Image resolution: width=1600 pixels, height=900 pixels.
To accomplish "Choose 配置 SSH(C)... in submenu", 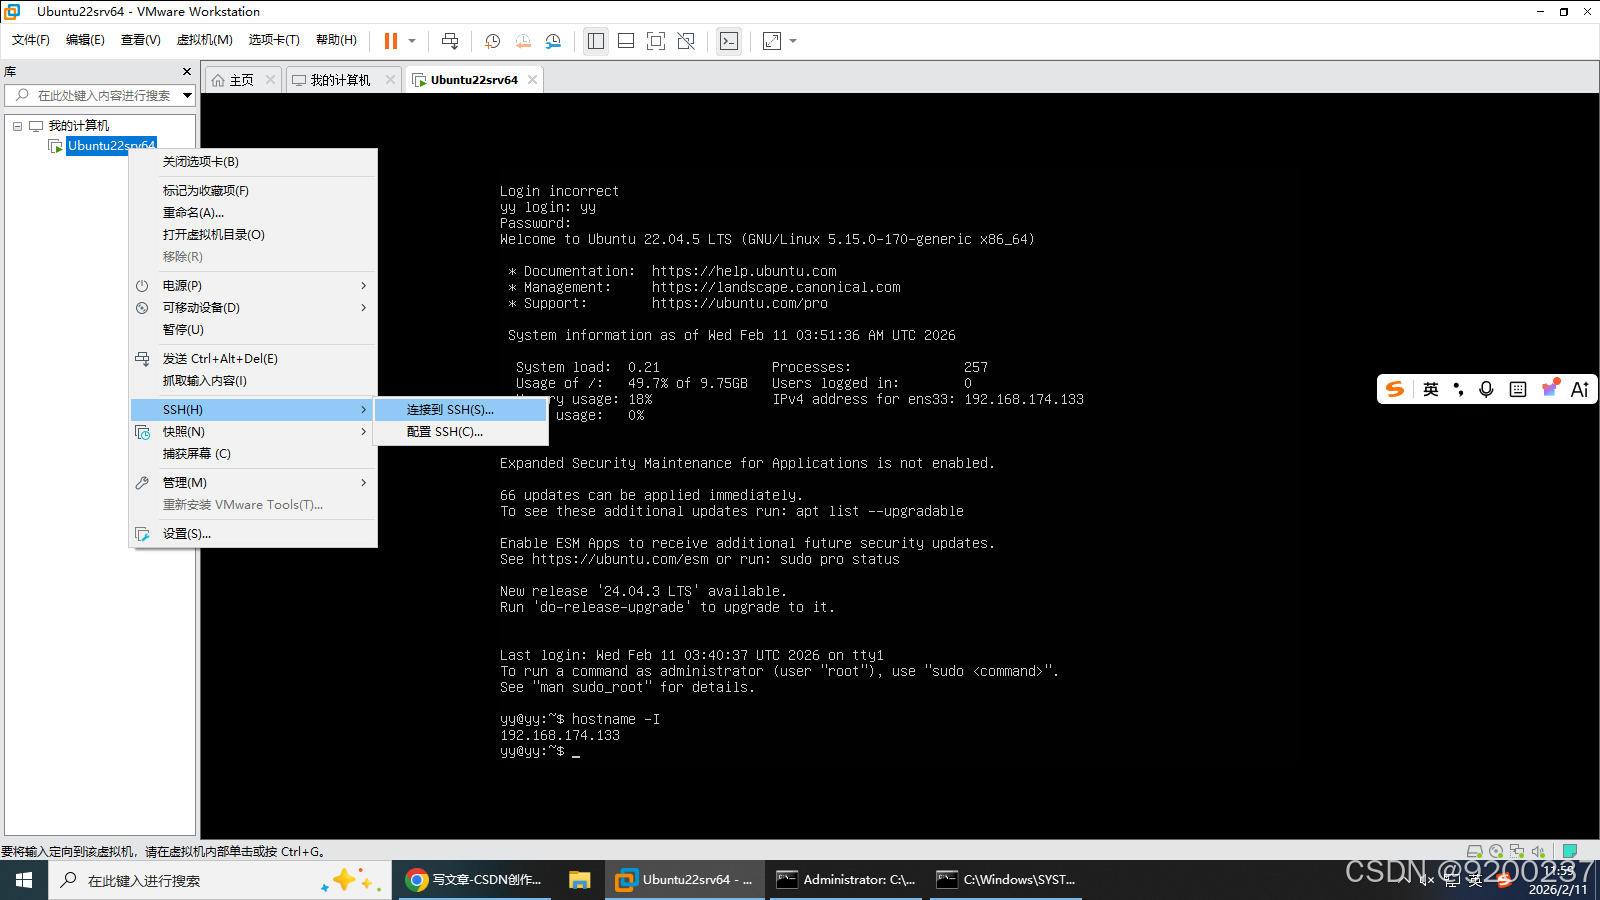I will tap(461, 432).
